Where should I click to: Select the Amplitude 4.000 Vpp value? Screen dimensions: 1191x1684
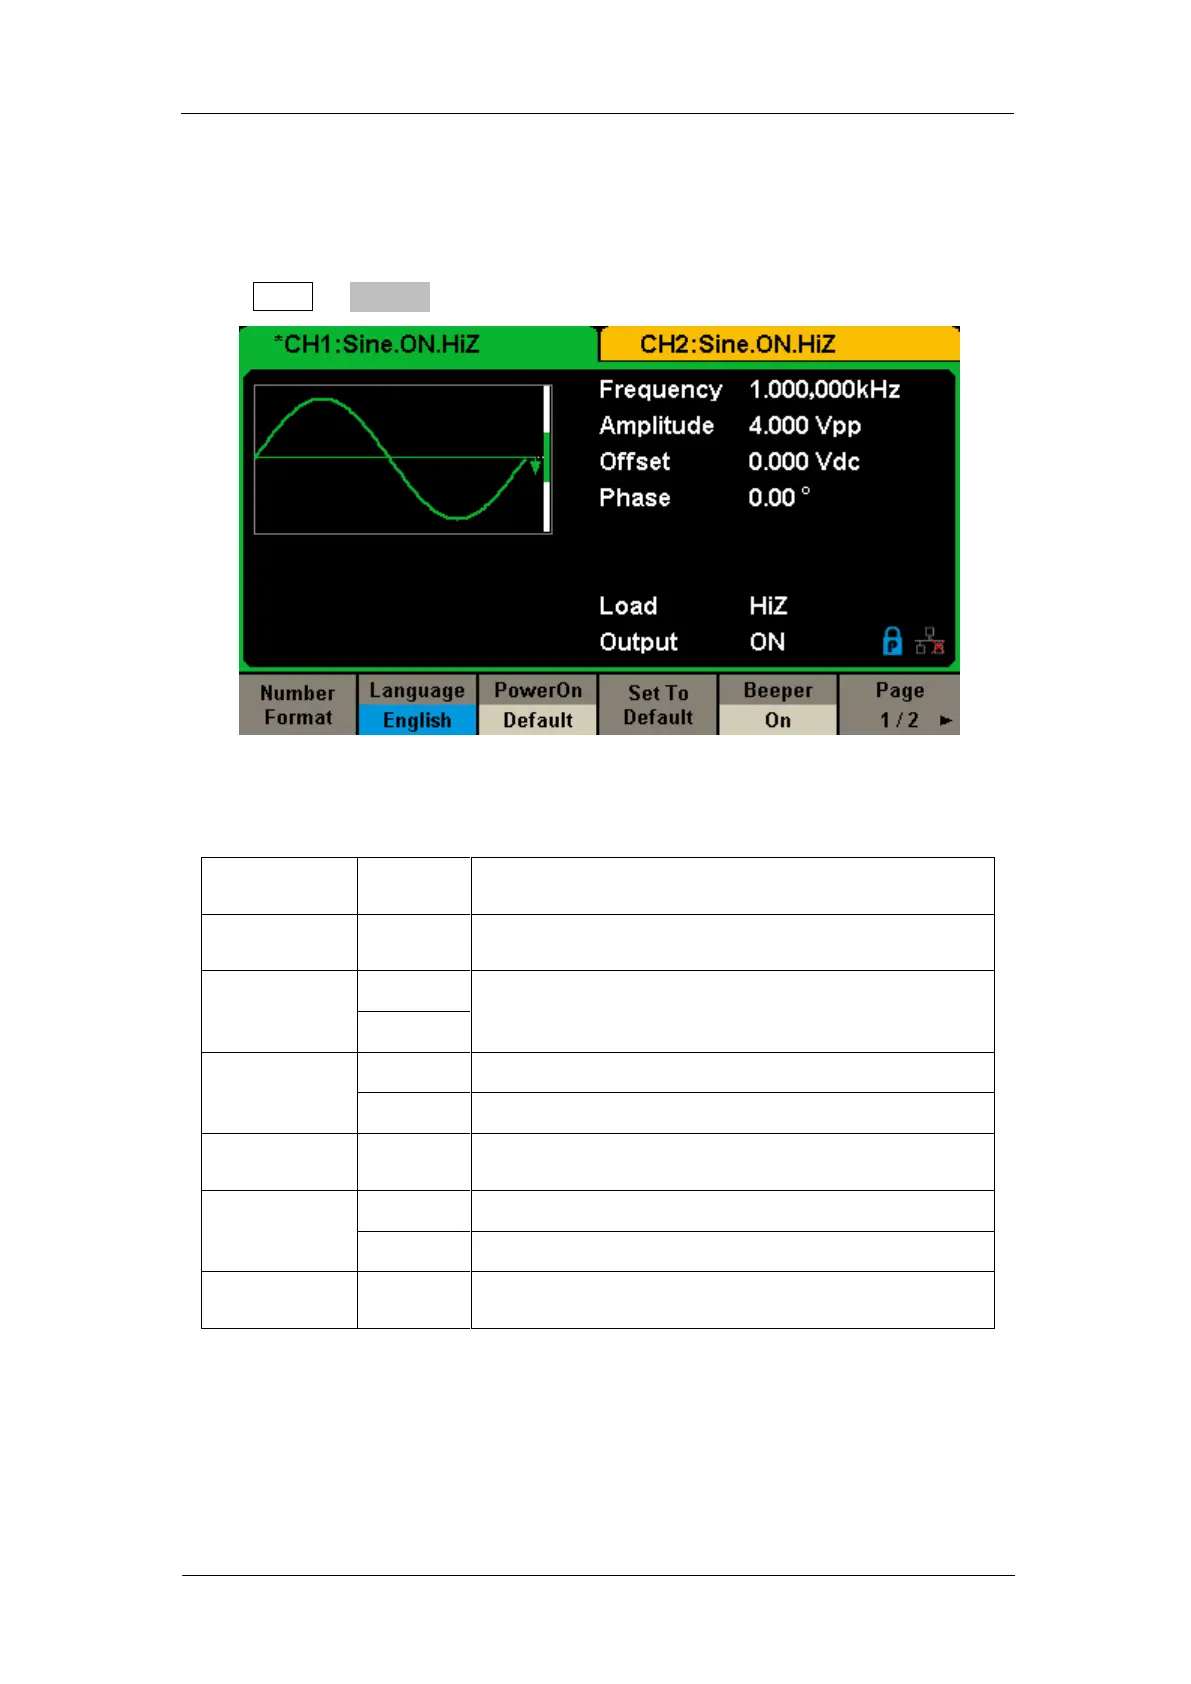coord(805,426)
